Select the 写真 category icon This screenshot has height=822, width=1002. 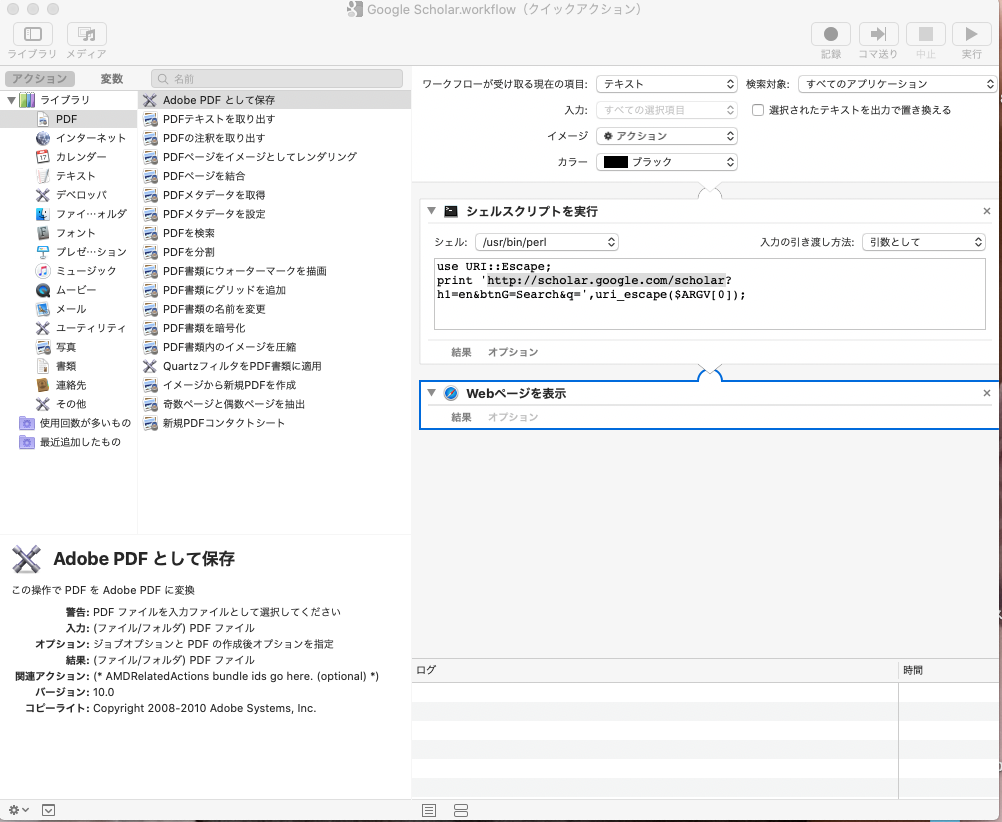43,347
